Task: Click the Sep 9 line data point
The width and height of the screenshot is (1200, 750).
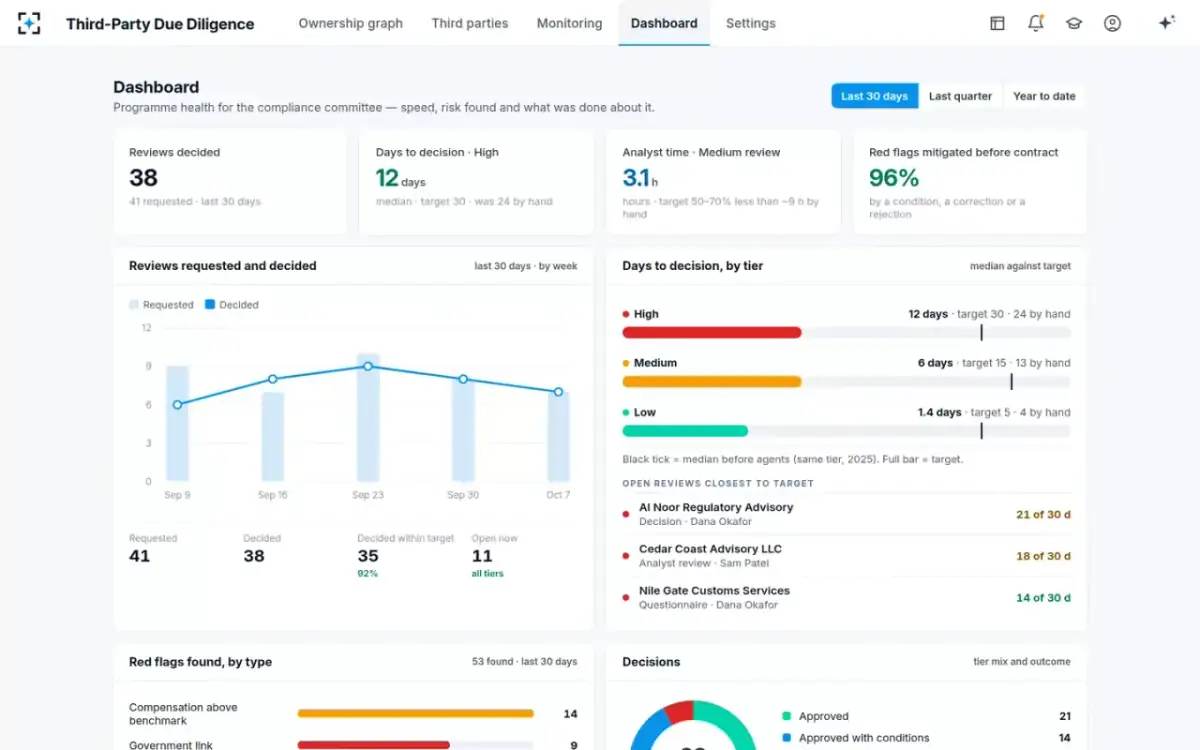Action: coord(177,405)
